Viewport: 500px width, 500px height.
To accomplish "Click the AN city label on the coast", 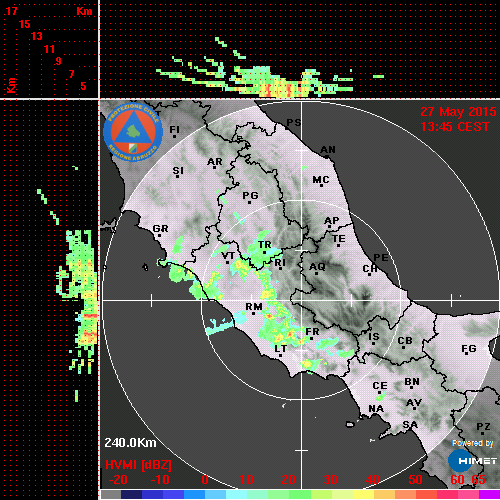I will point(328,150).
